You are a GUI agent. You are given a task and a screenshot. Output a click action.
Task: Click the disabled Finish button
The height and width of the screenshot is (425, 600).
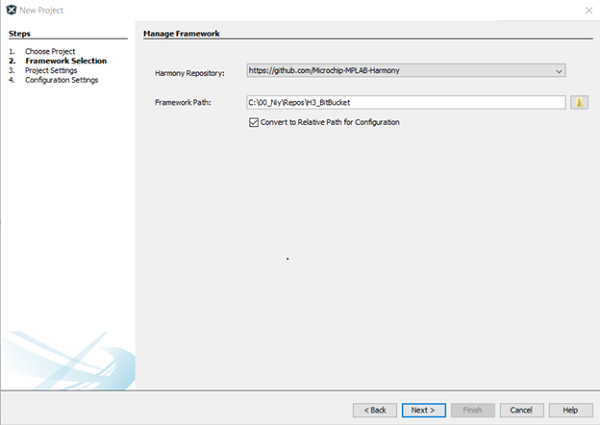[473, 410]
